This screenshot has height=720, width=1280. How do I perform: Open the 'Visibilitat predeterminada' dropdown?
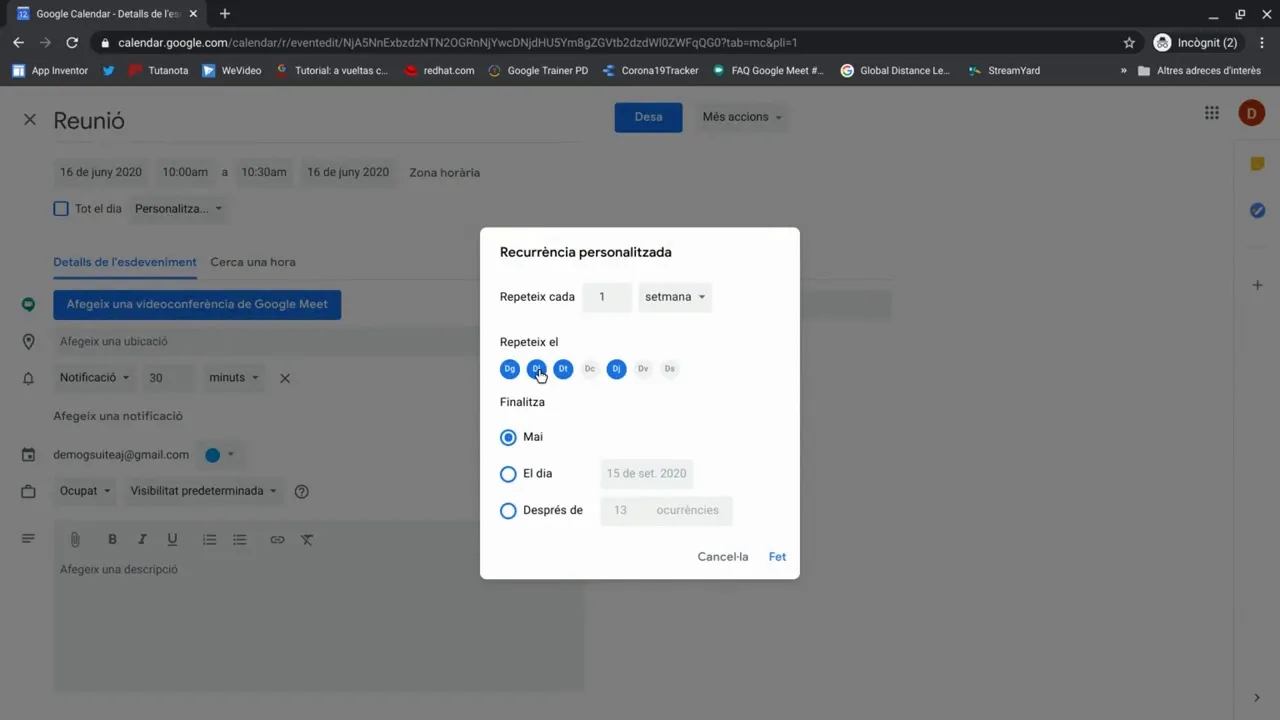(x=204, y=491)
